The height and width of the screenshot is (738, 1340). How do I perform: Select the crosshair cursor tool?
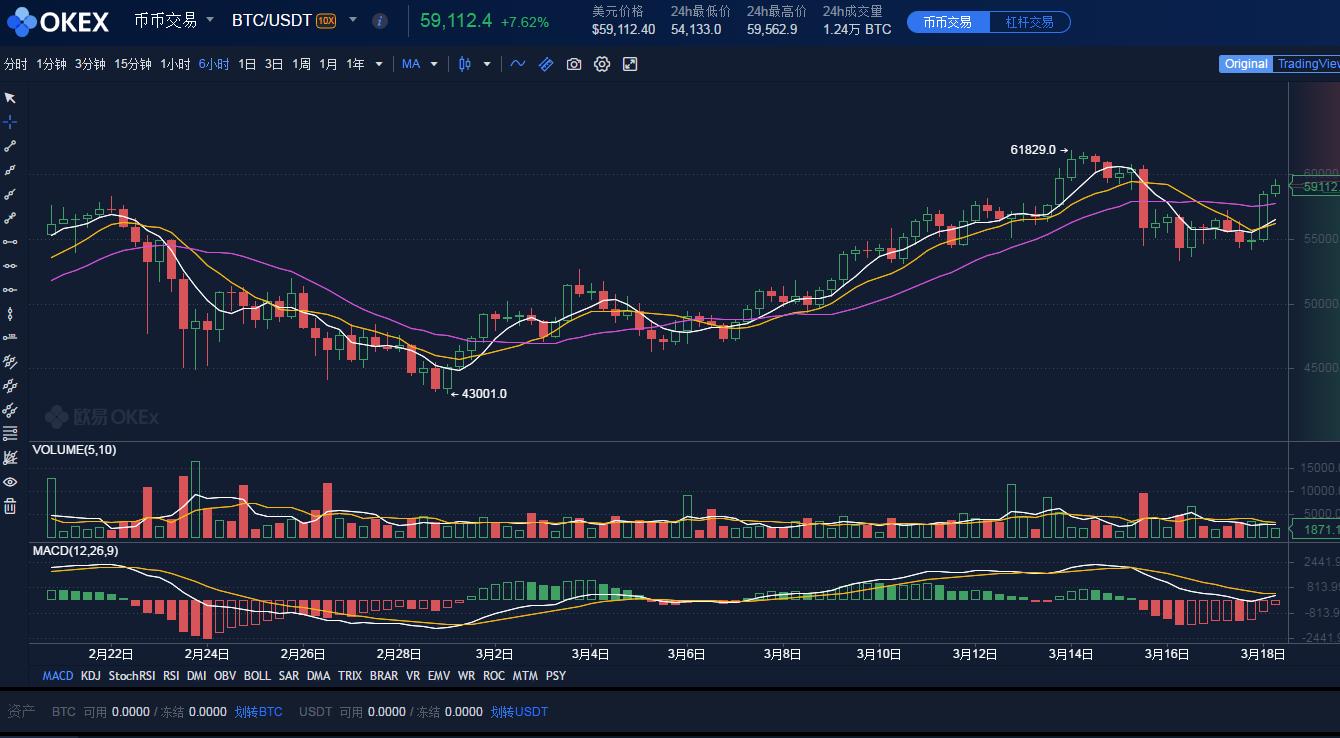click(x=10, y=121)
